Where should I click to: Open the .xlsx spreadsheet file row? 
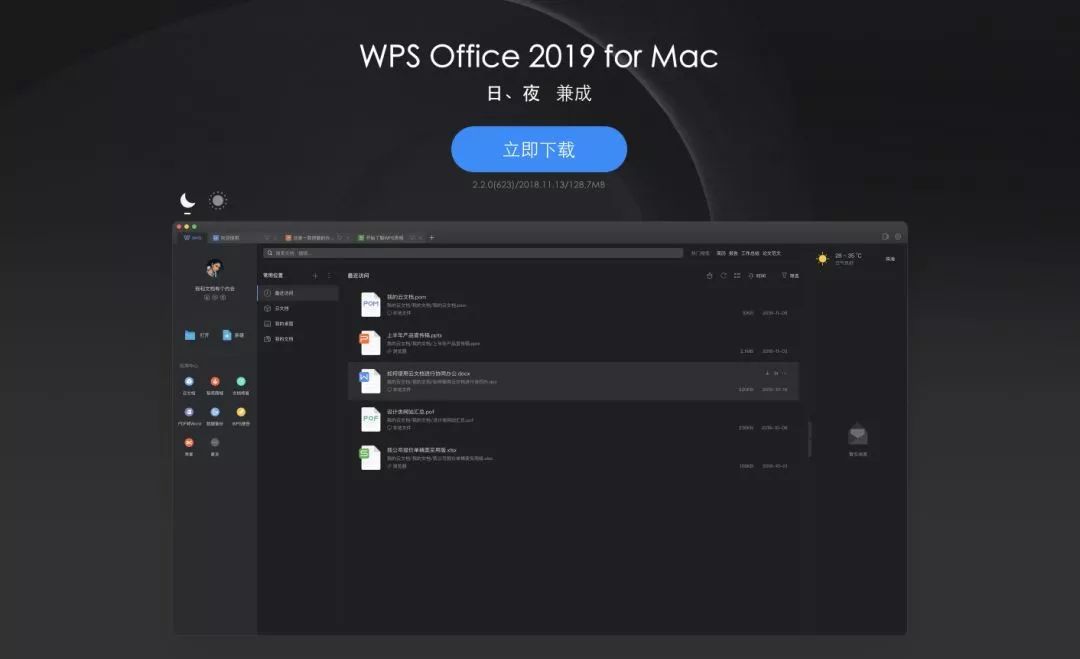pos(573,458)
